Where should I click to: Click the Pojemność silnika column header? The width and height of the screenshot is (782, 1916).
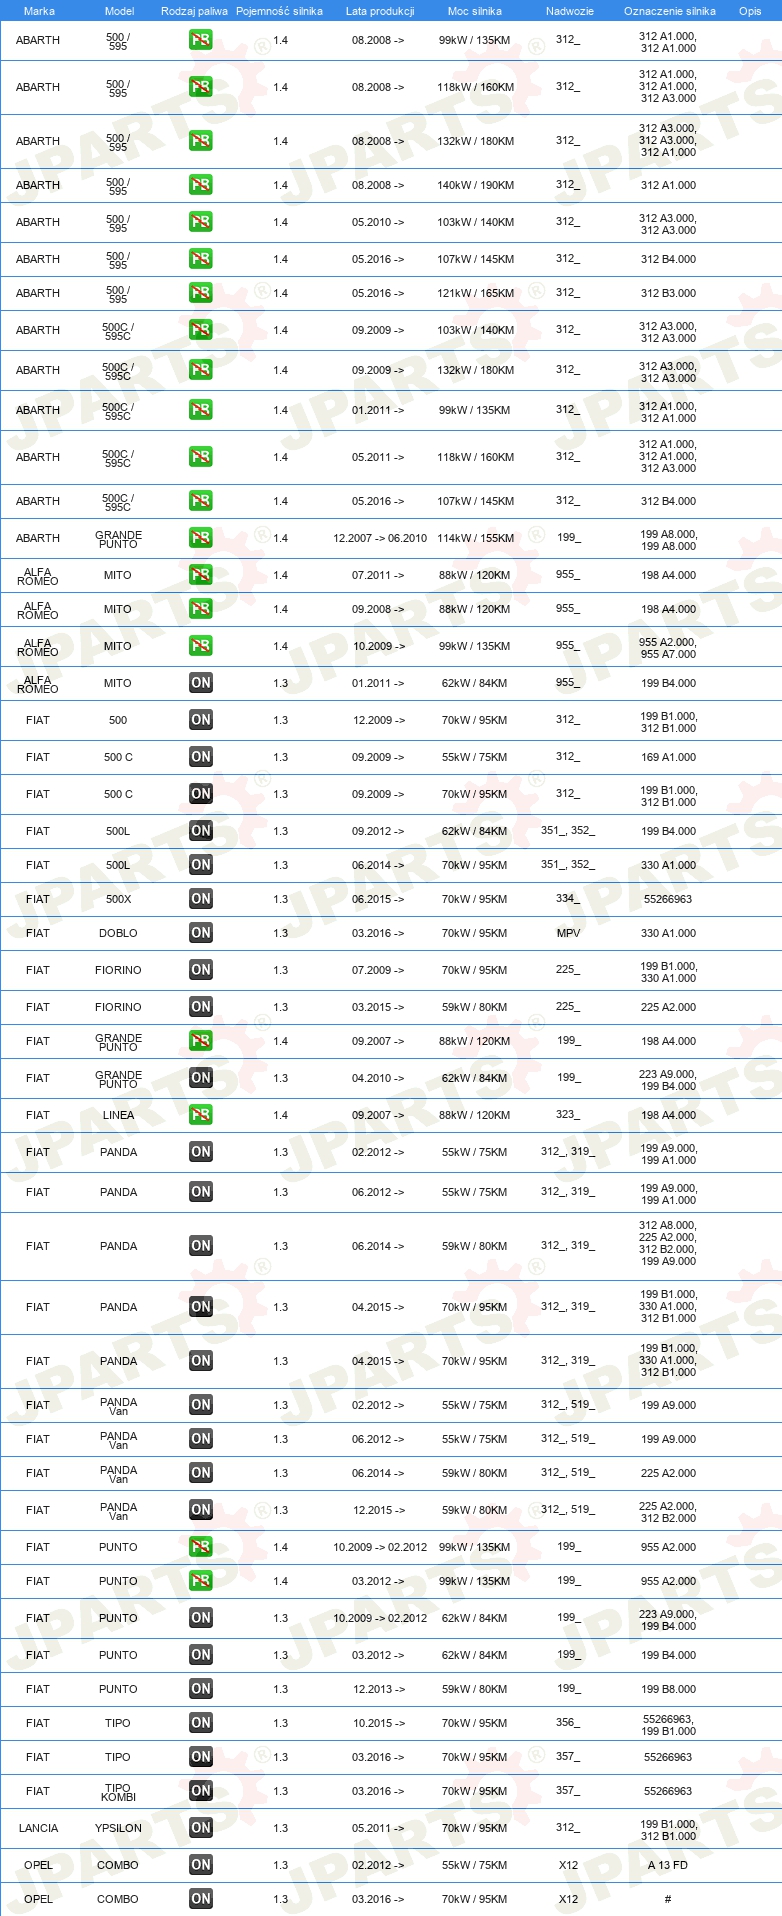tap(279, 11)
